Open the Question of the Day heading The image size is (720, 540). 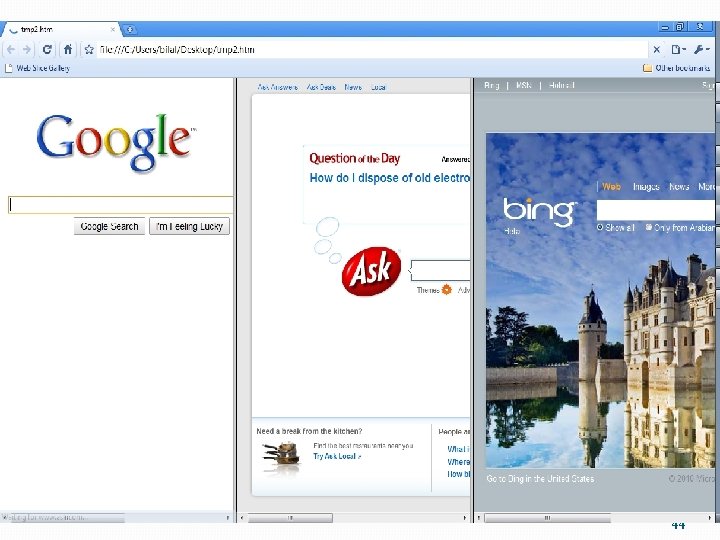tap(354, 158)
